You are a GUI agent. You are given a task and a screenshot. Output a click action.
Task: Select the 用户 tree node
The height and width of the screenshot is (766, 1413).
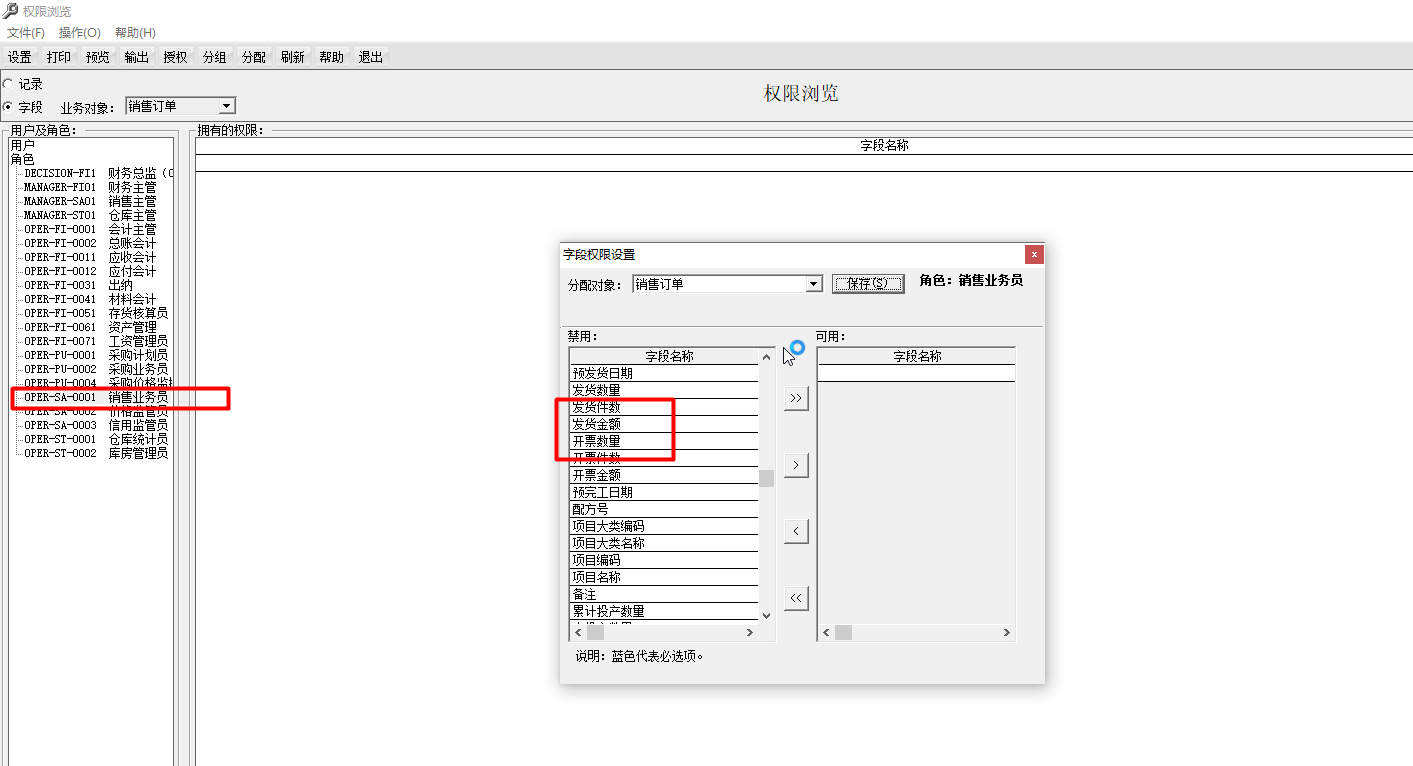(22, 145)
